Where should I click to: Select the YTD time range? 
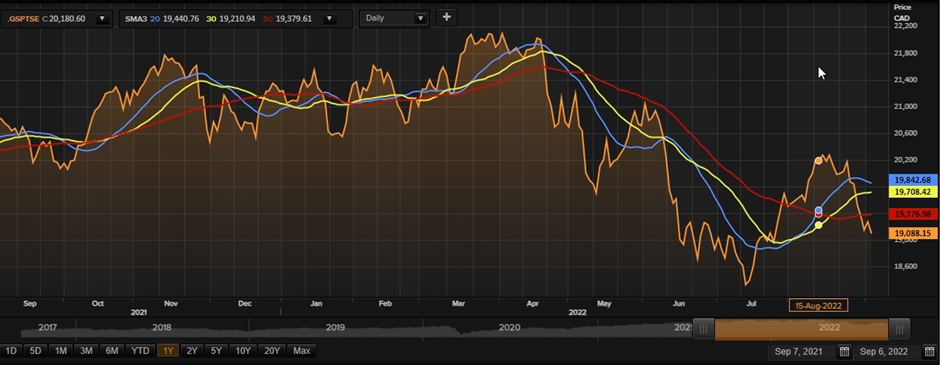140,351
